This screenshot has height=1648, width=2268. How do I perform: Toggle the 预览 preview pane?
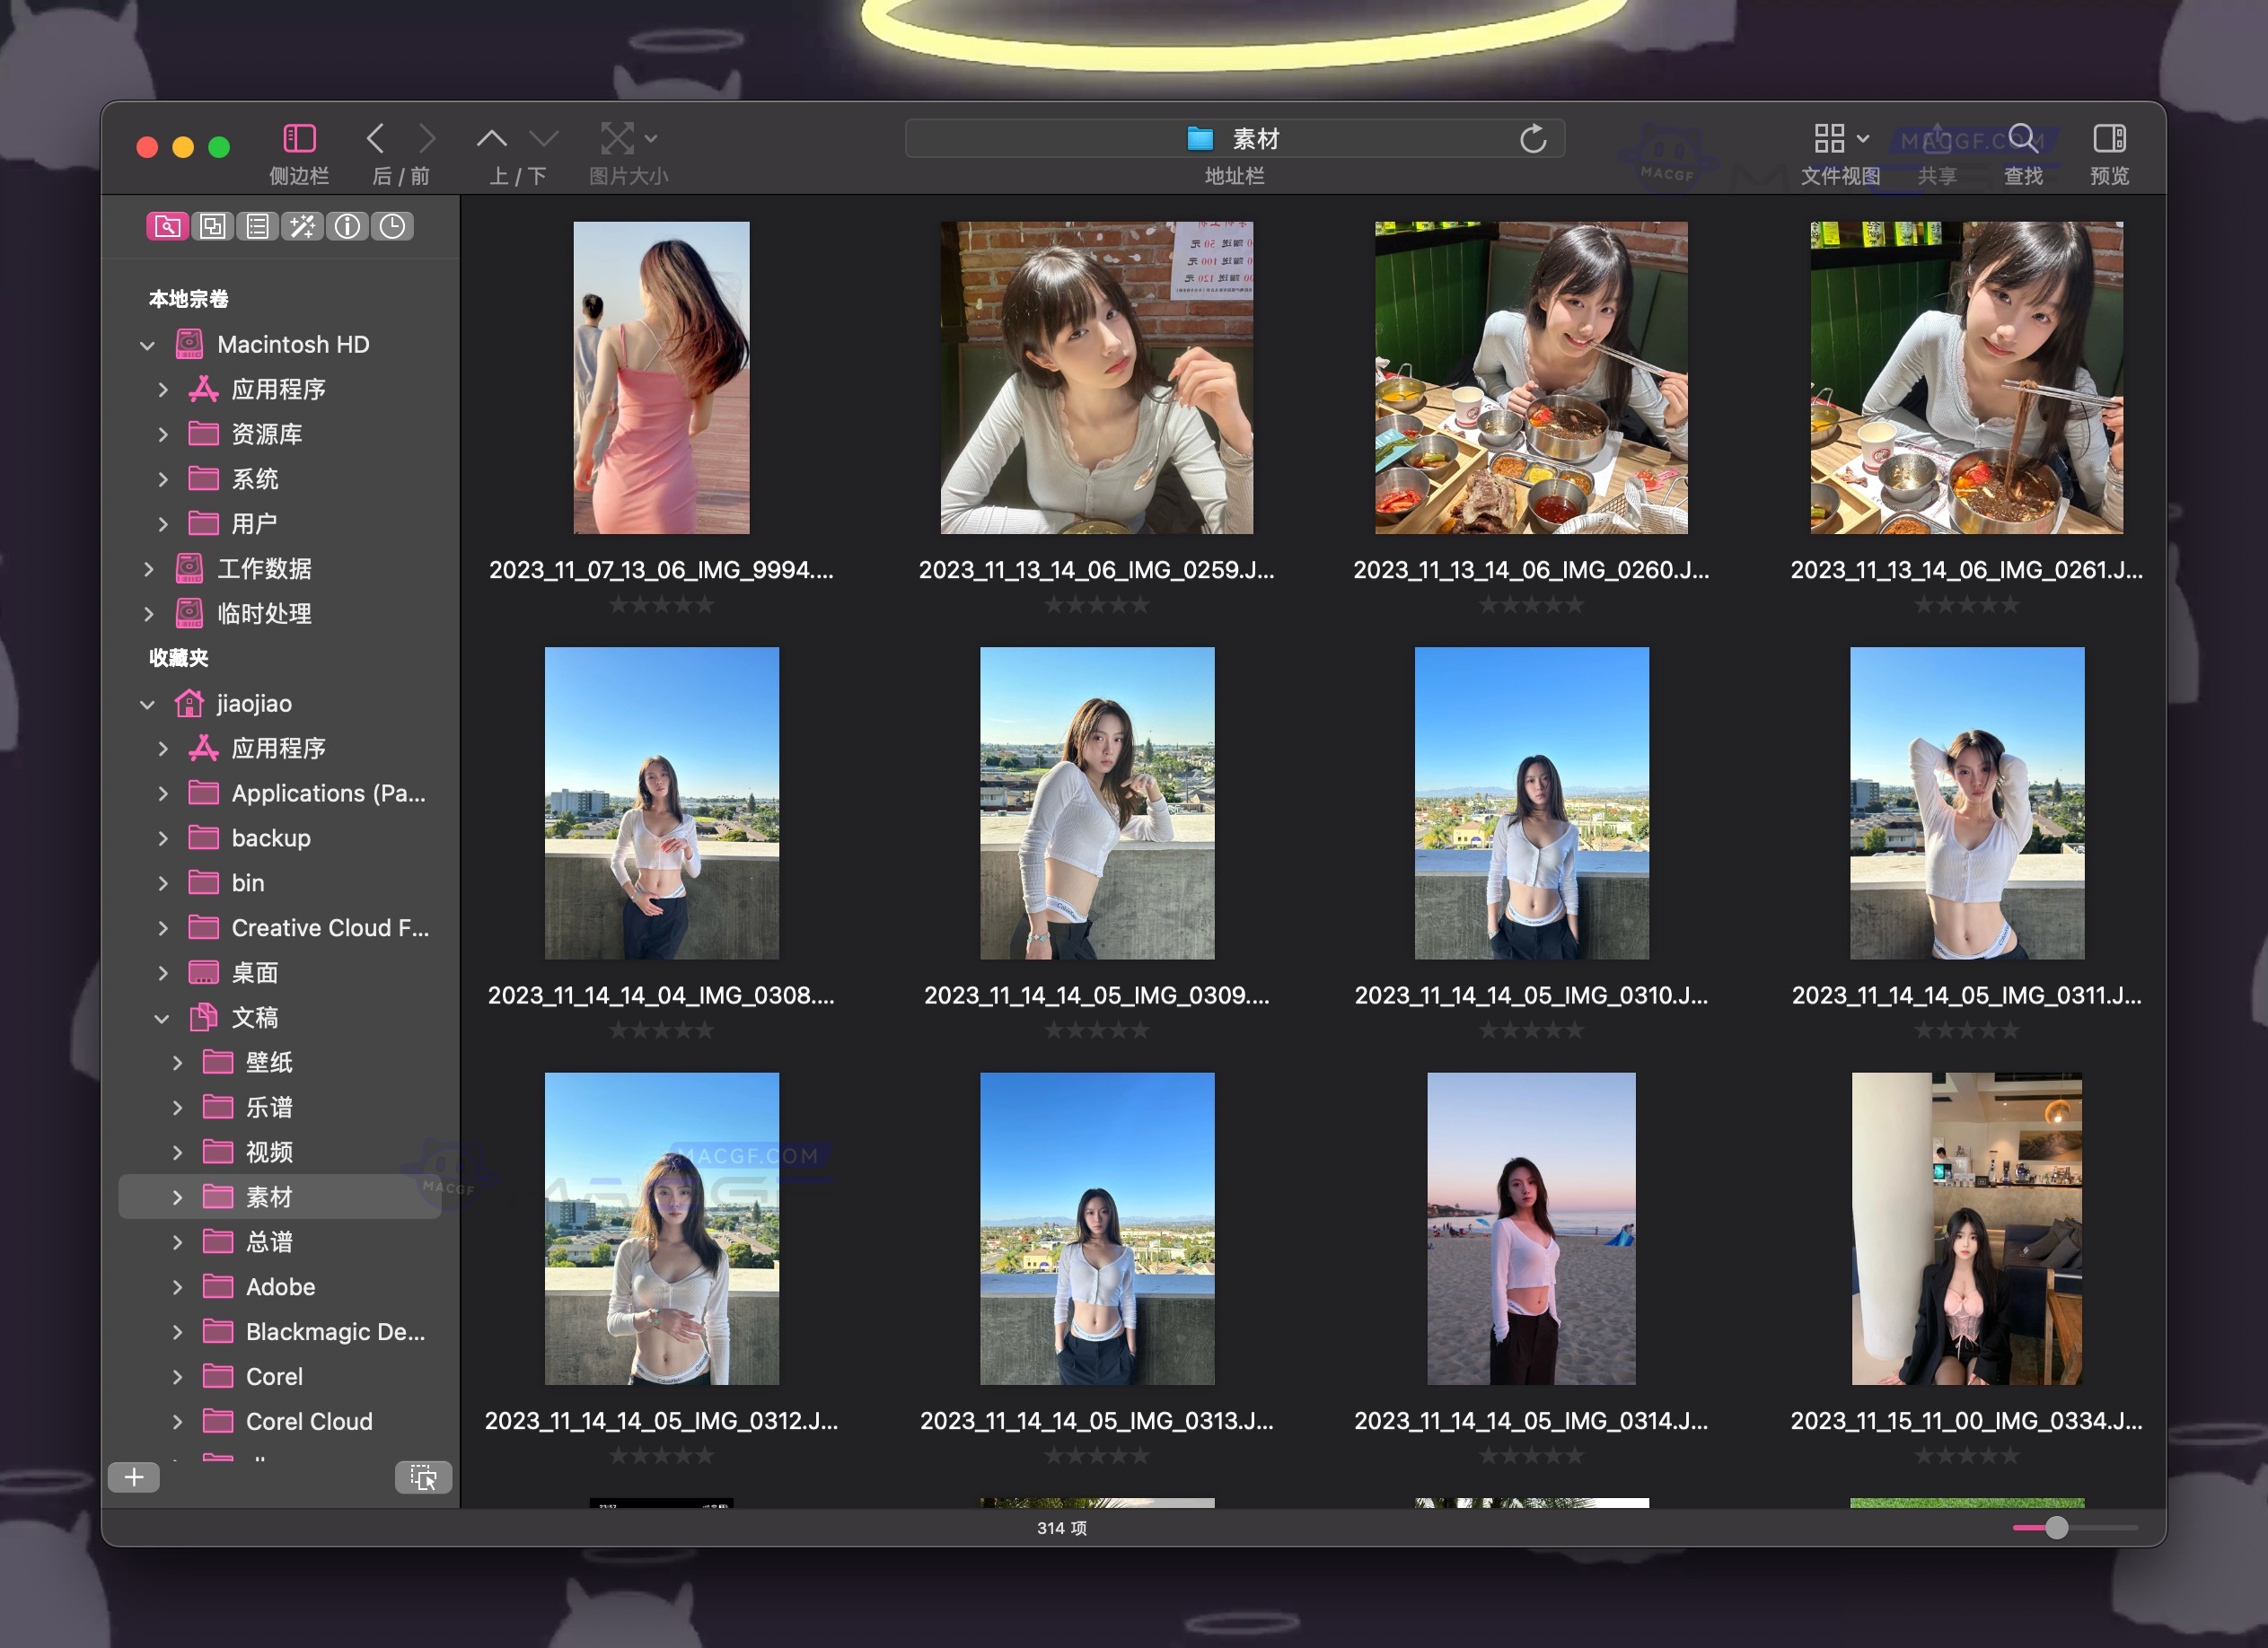point(2110,139)
